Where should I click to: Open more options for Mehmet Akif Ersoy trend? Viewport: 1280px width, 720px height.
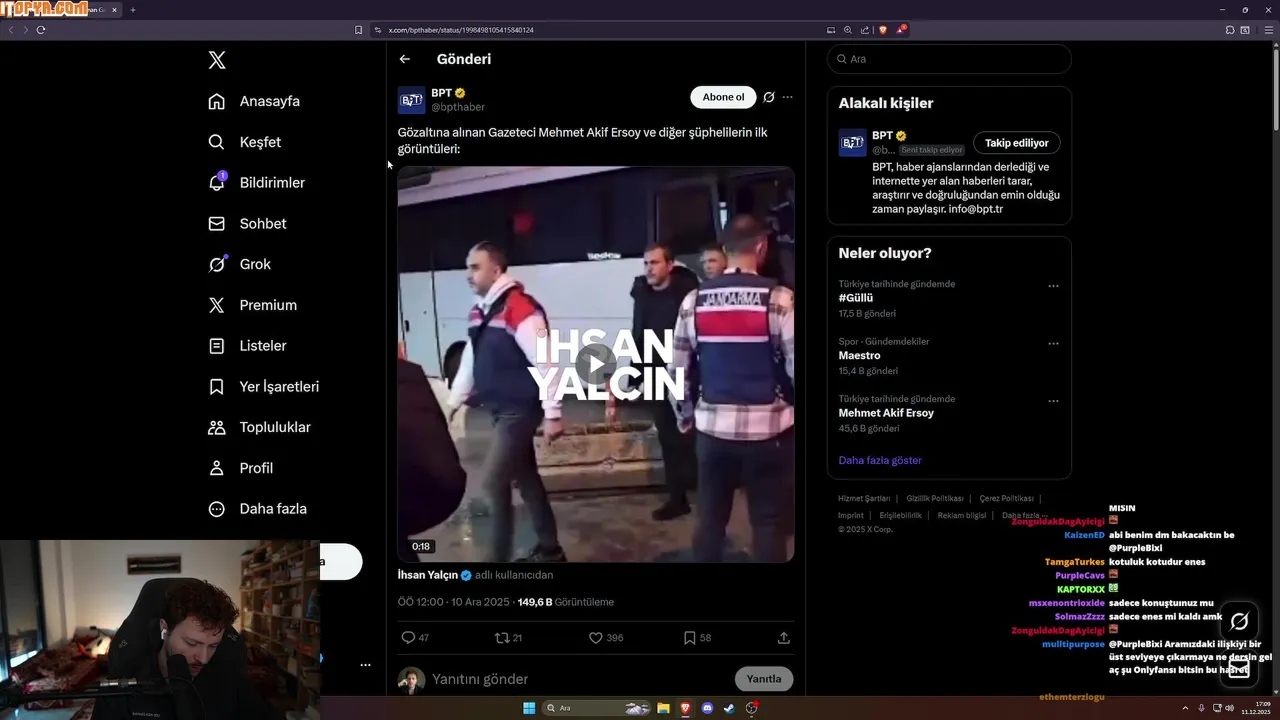tap(1053, 401)
